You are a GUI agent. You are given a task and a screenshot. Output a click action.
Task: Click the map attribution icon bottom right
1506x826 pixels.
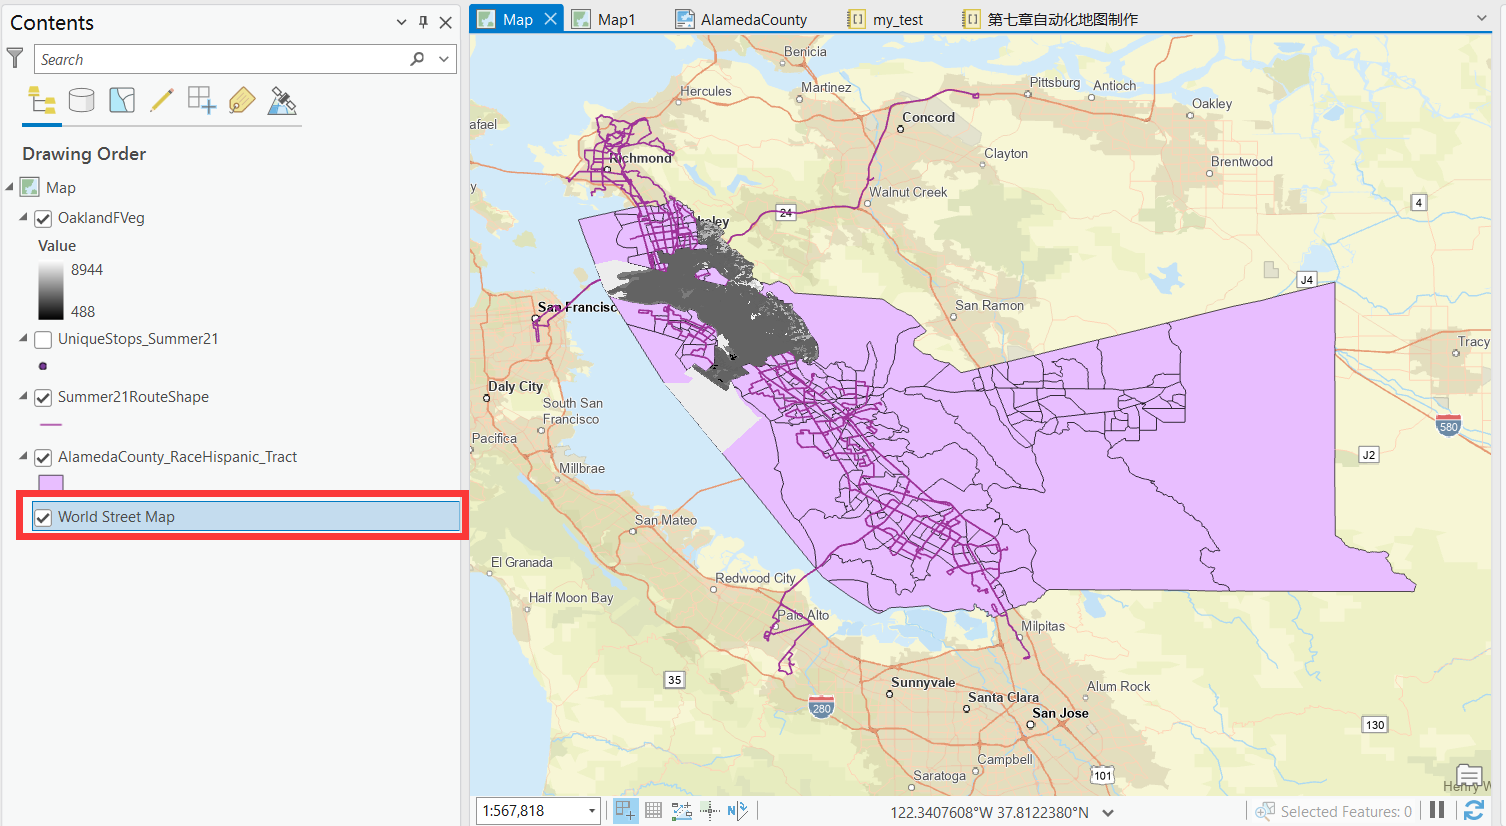point(1469,775)
